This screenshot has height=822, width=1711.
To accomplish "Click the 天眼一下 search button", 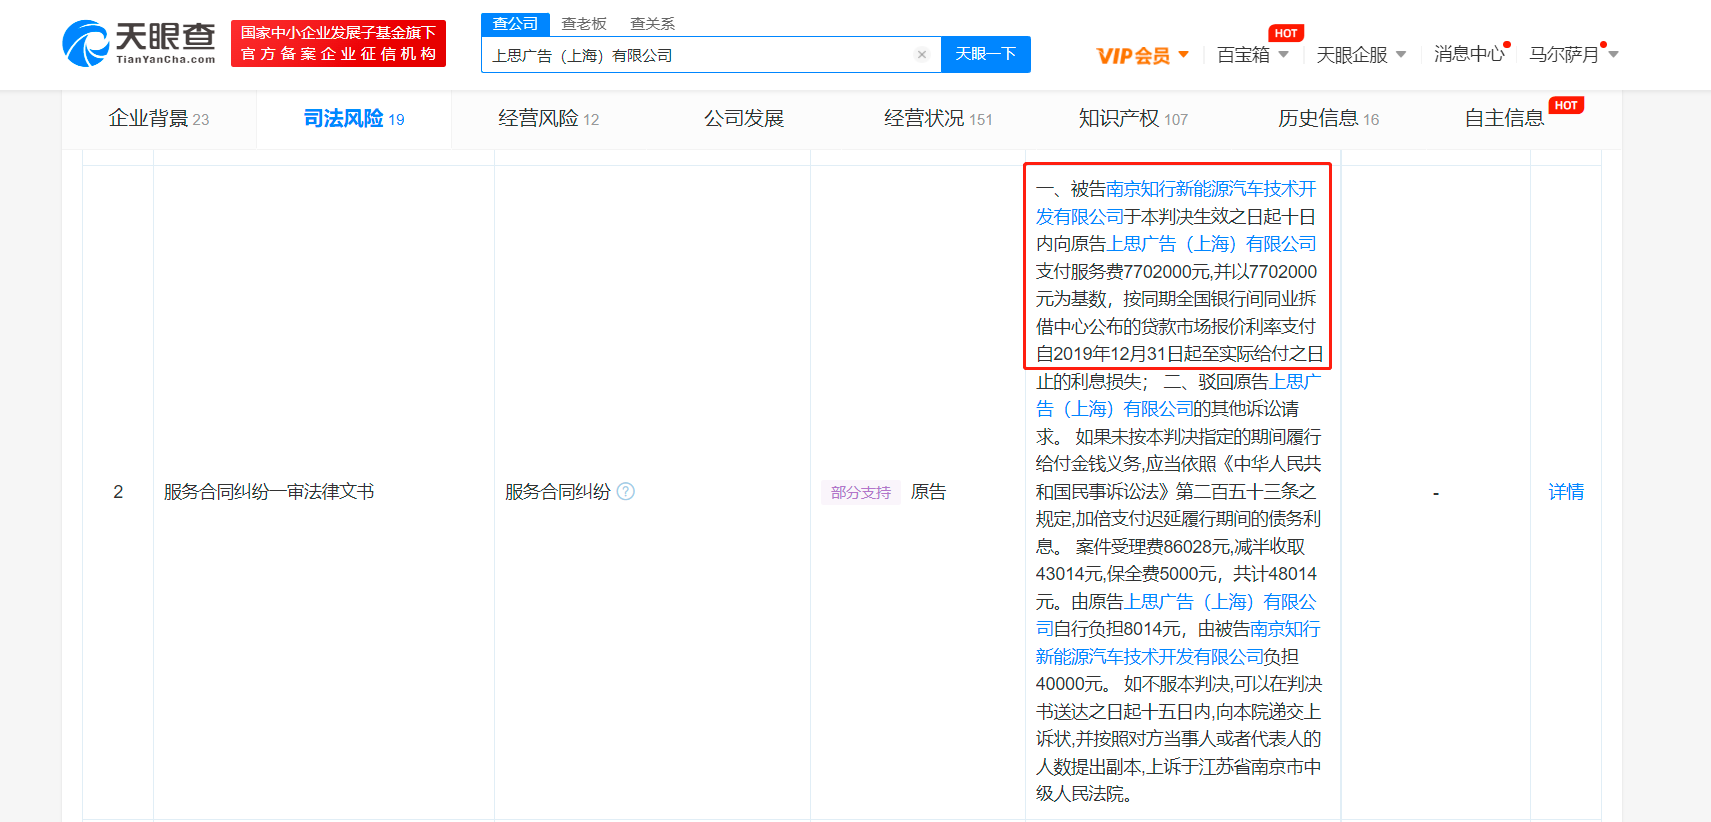I will pyautogui.click(x=986, y=54).
